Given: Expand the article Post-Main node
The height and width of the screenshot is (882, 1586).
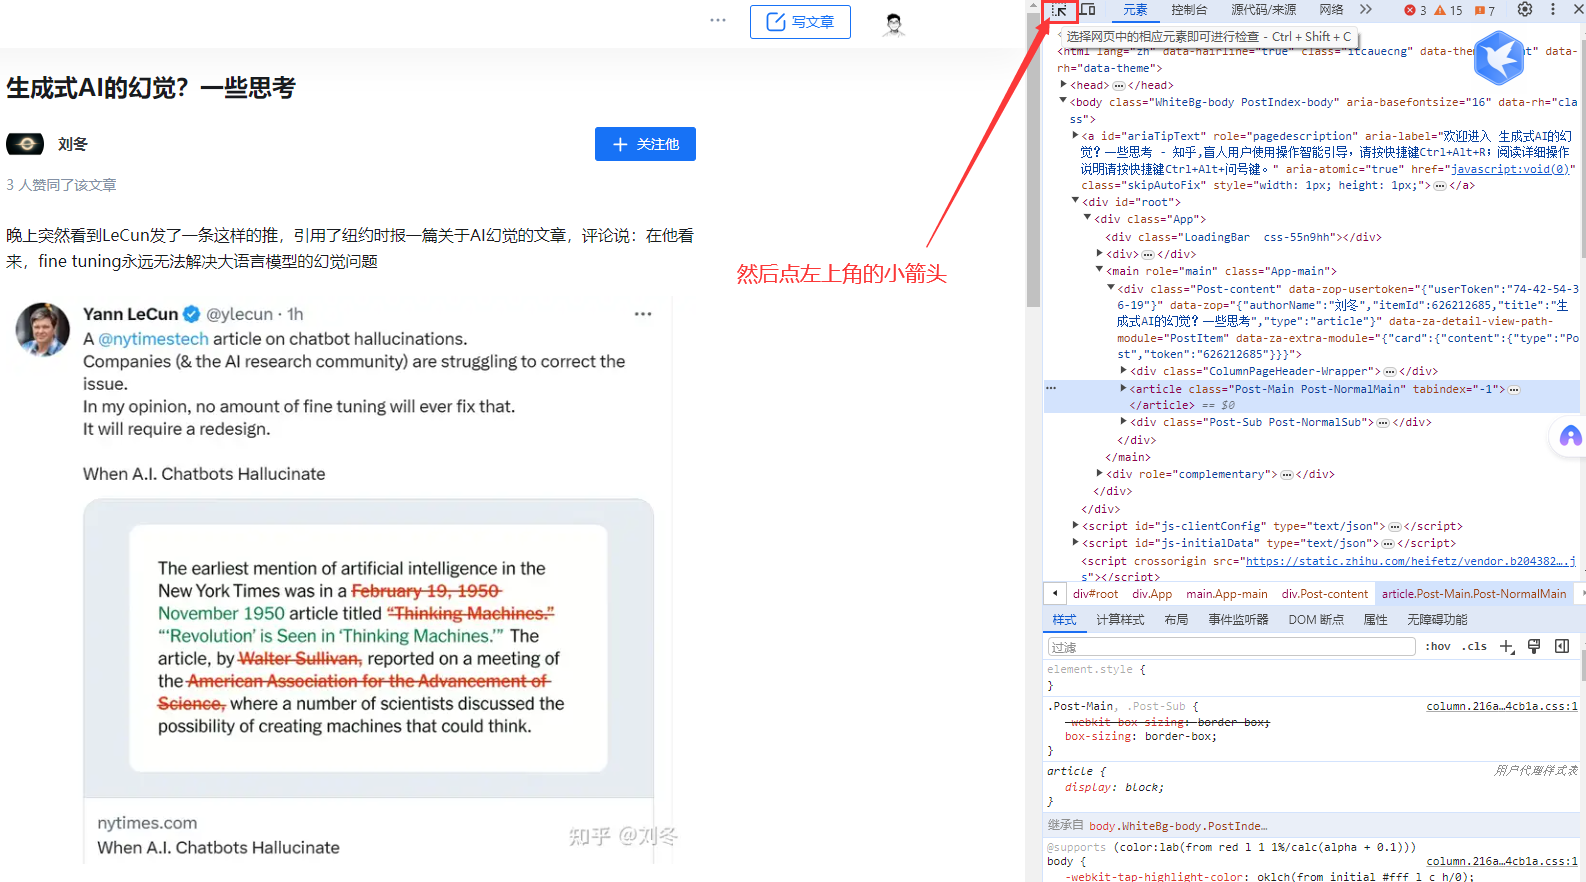Looking at the screenshot, I should pos(1124,388).
